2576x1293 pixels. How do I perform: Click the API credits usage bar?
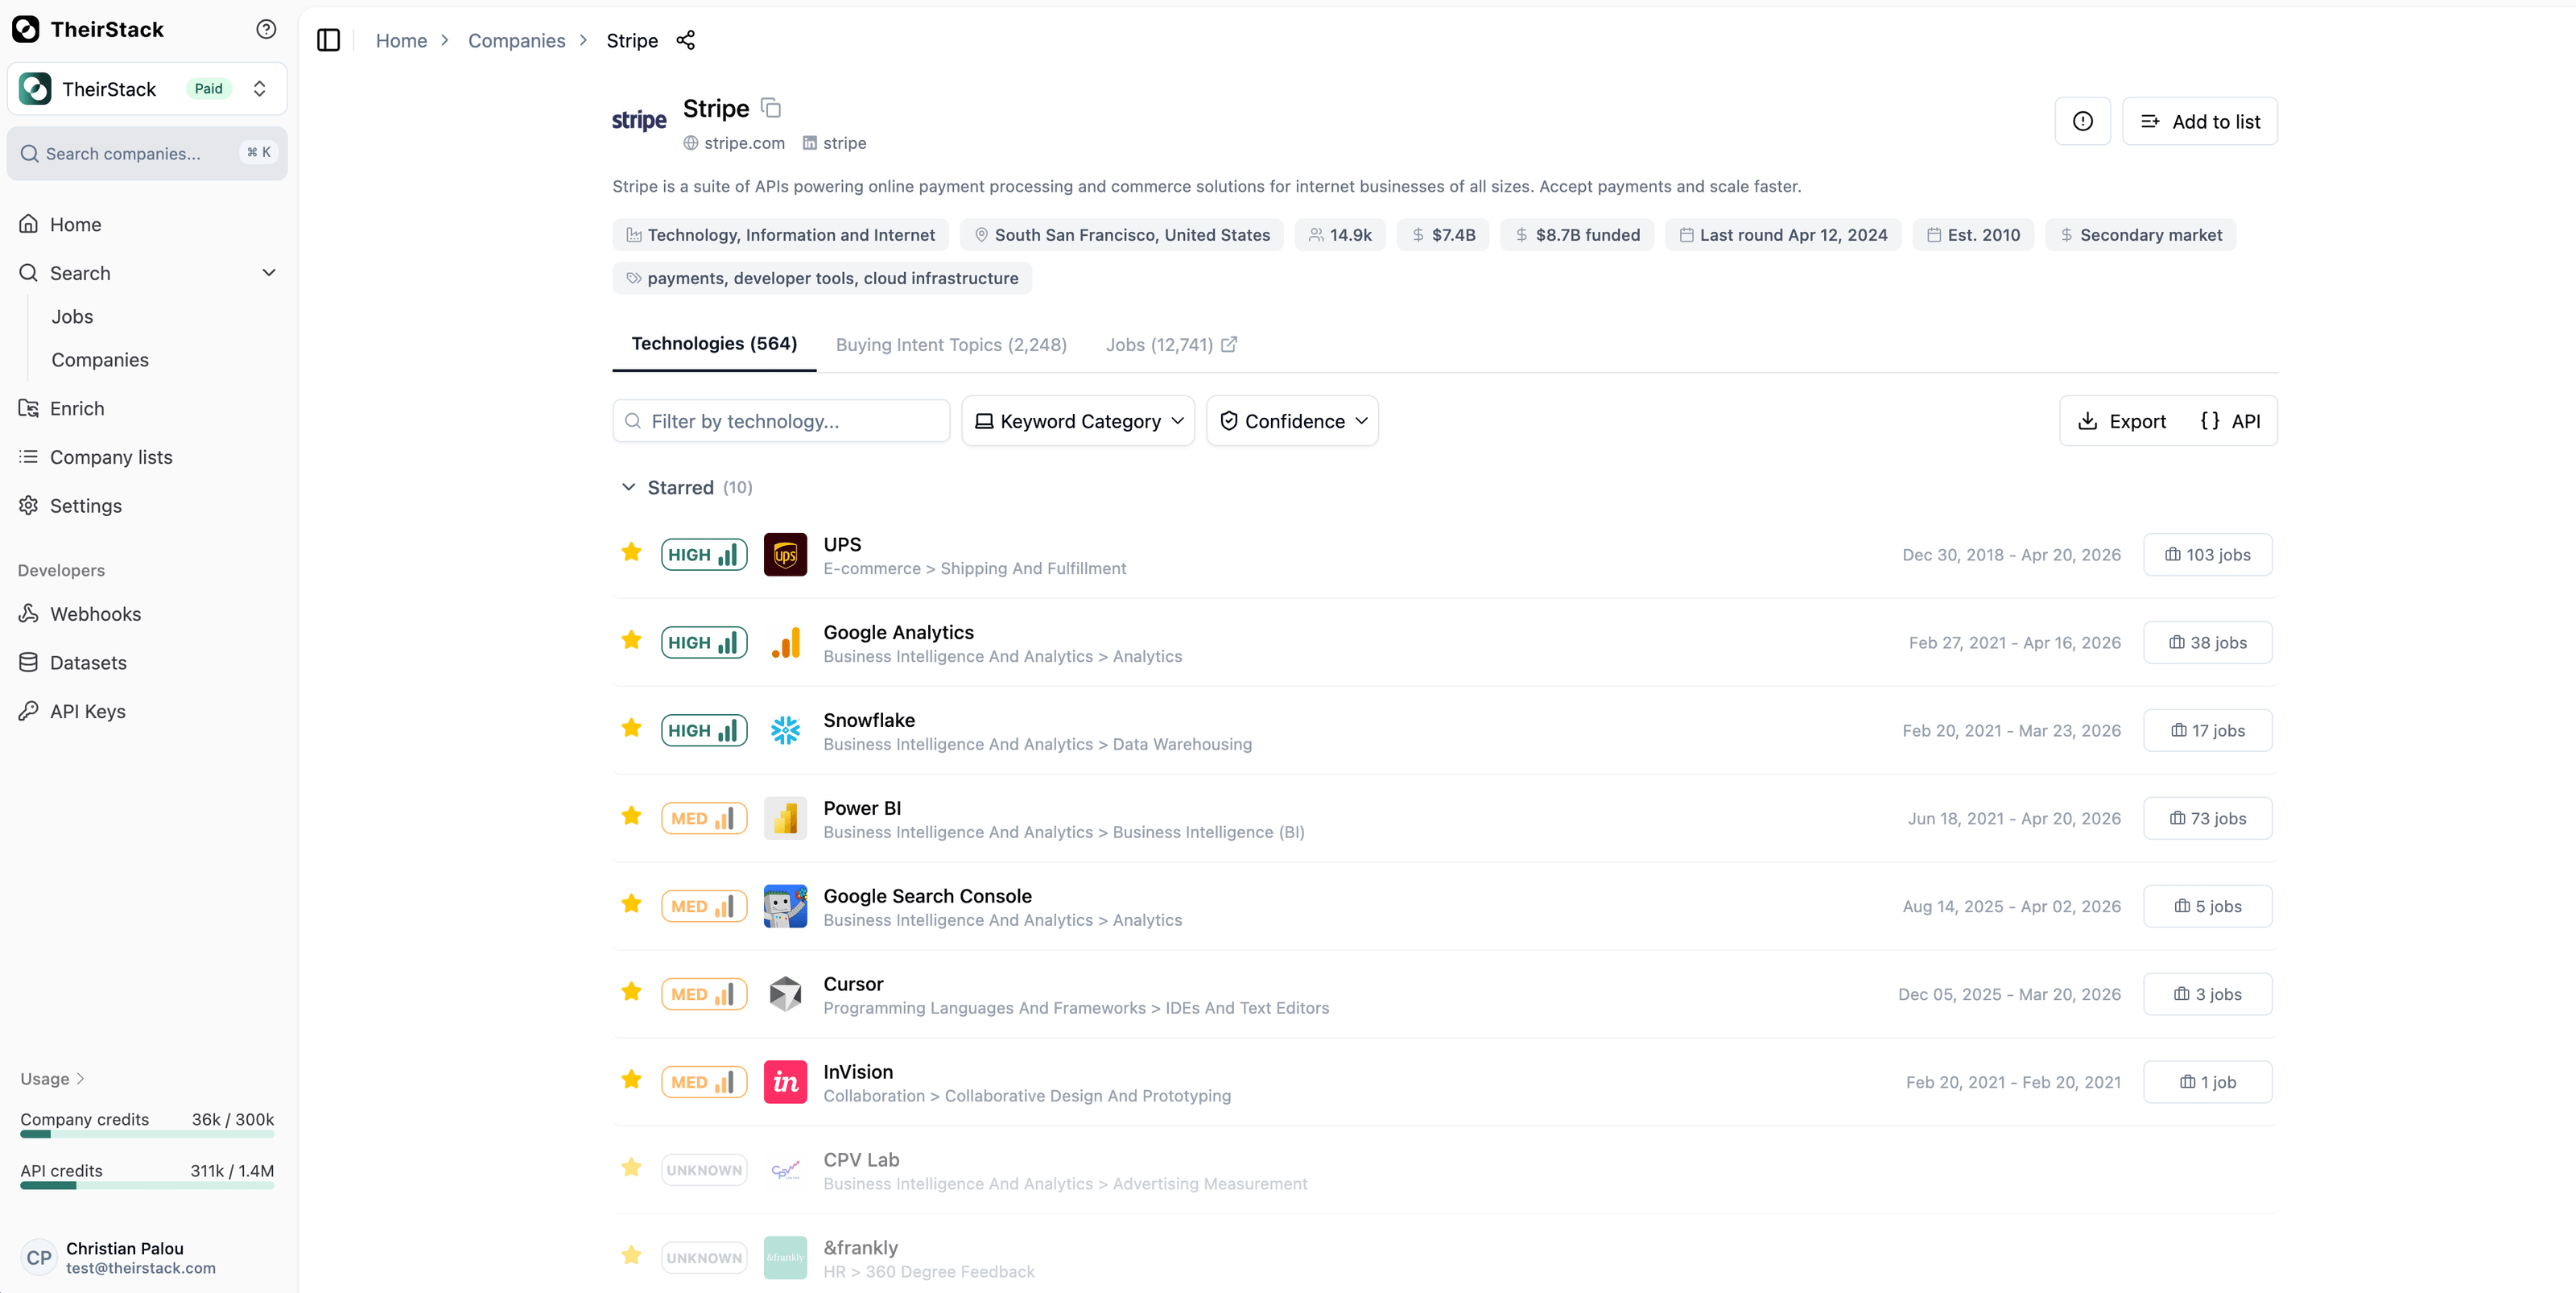coord(147,1185)
